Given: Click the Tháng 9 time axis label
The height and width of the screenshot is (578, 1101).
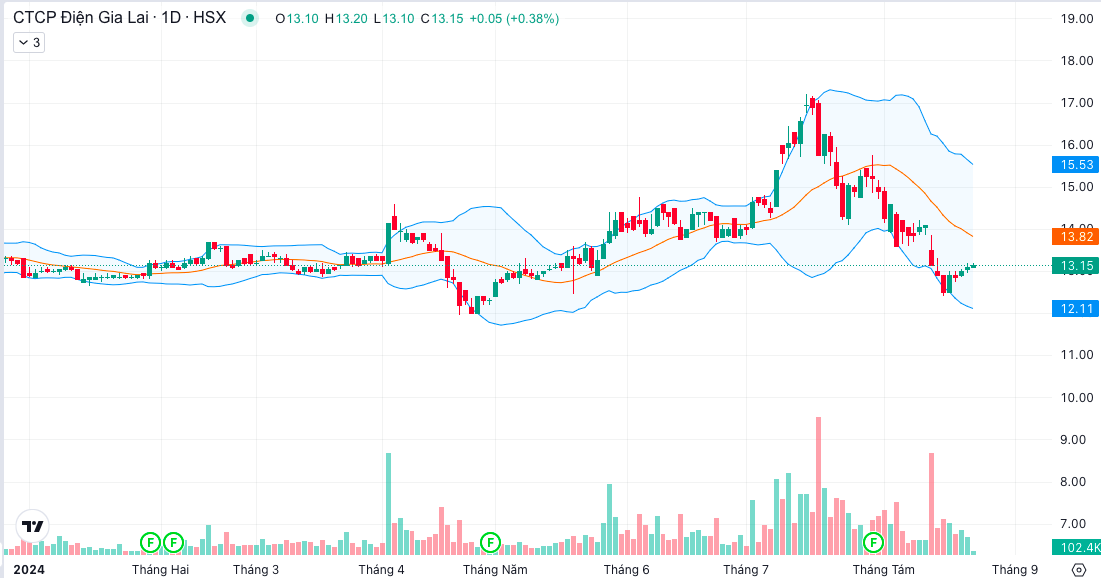Looking at the screenshot, I should 1015,570.
